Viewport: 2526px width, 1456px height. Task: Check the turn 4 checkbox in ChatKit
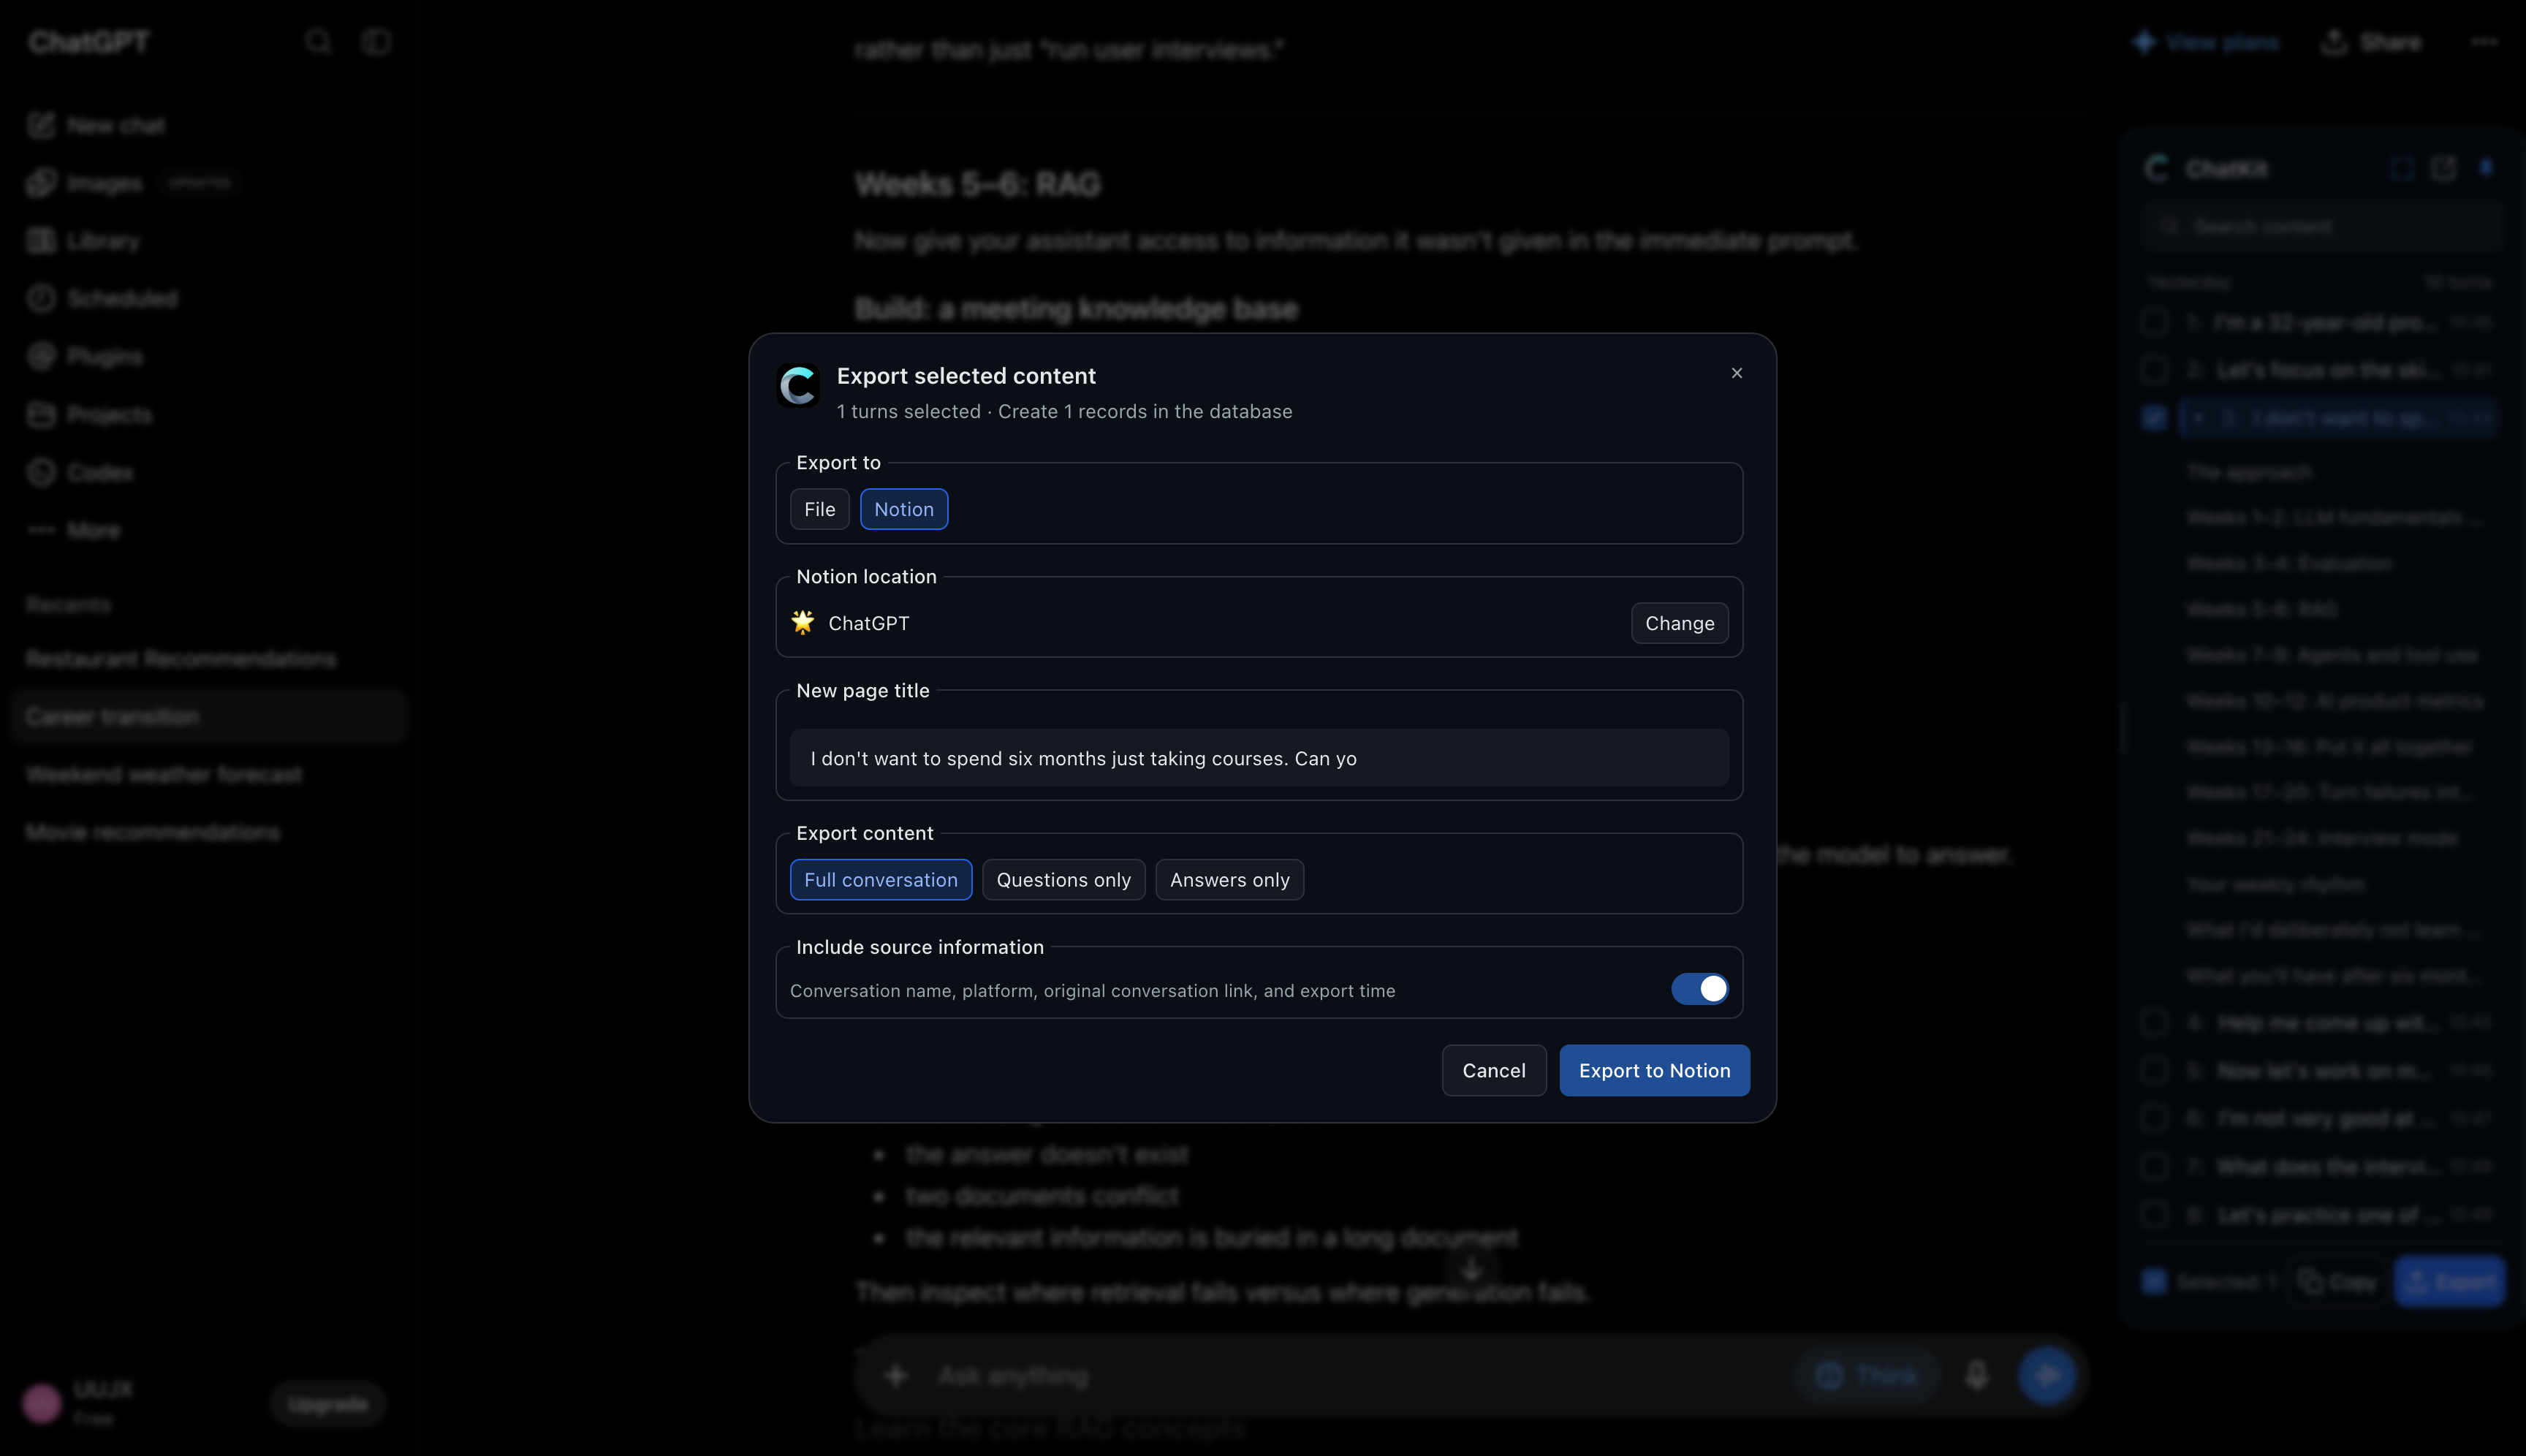[x=2155, y=1022]
